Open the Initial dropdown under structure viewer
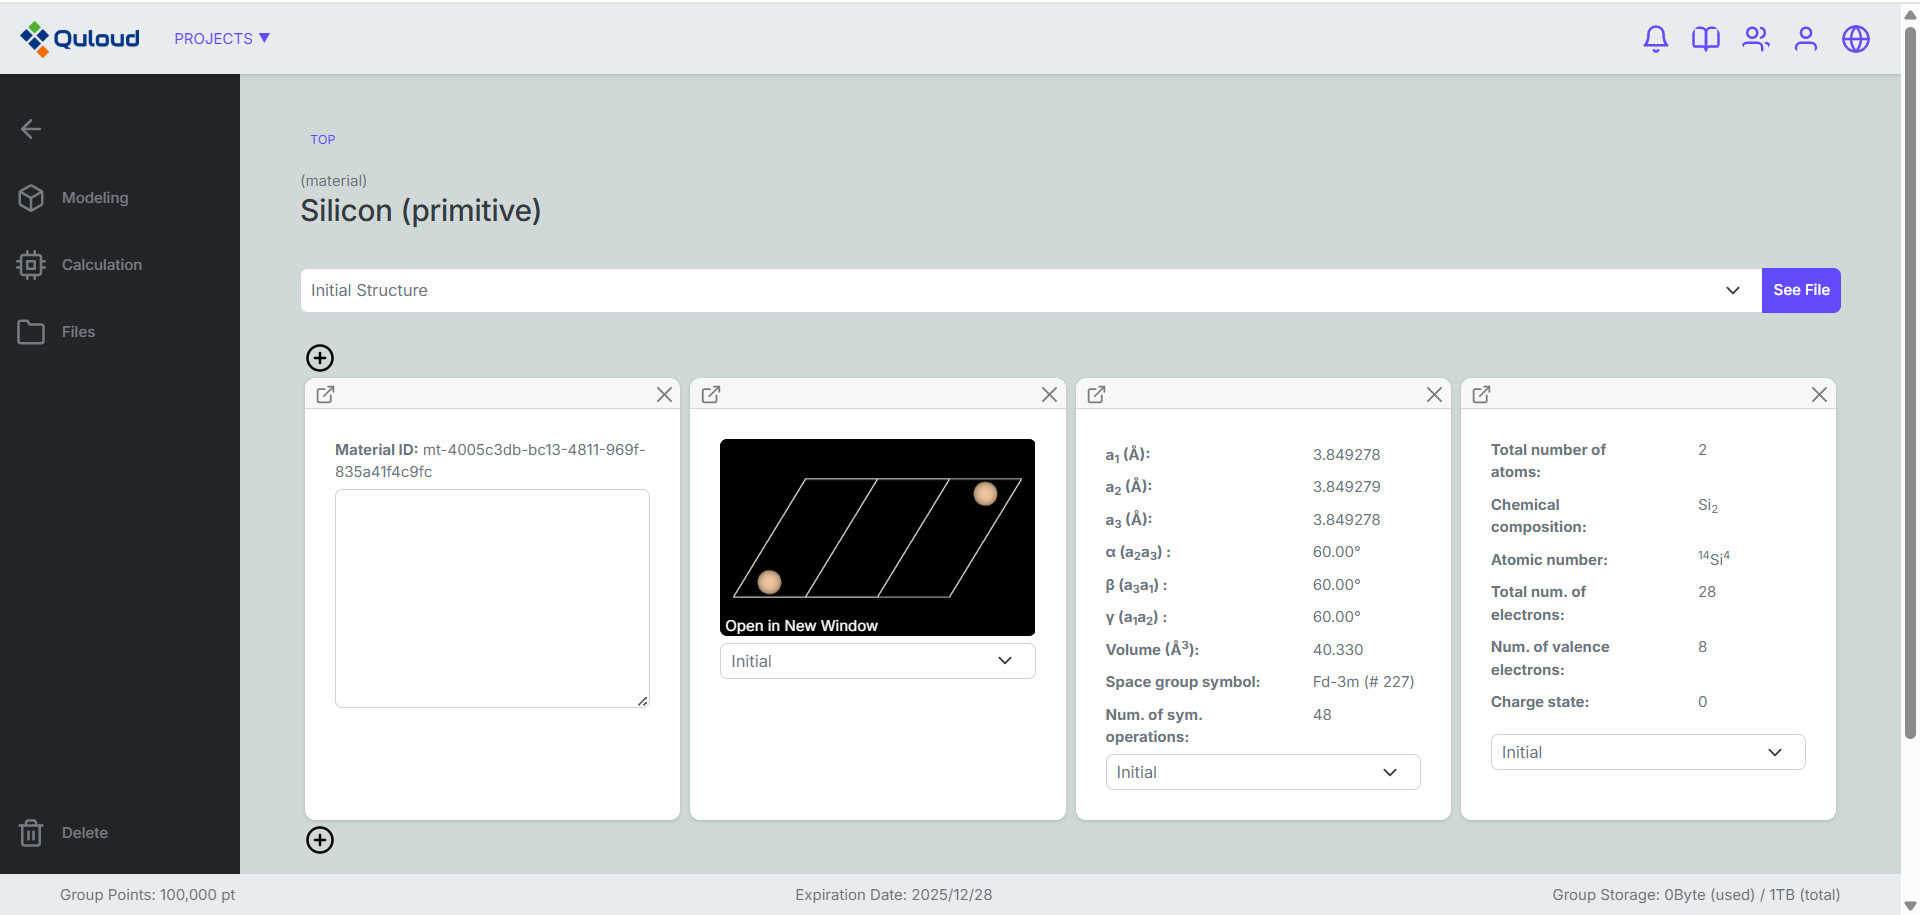The width and height of the screenshot is (1920, 915). tap(876, 661)
